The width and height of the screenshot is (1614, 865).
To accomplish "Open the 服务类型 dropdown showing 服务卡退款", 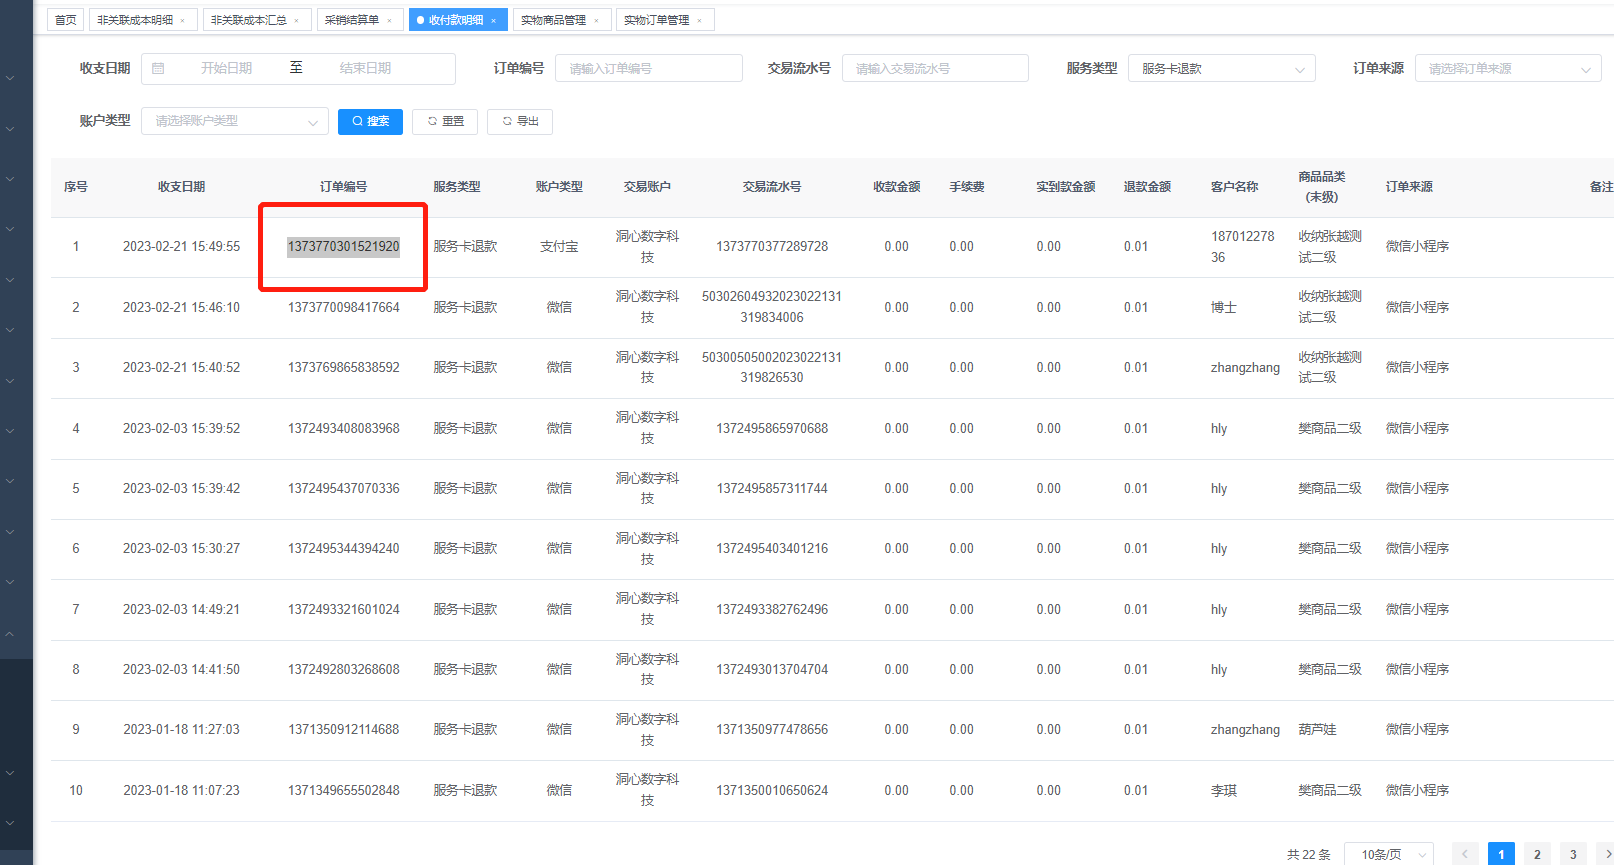I will (1221, 69).
